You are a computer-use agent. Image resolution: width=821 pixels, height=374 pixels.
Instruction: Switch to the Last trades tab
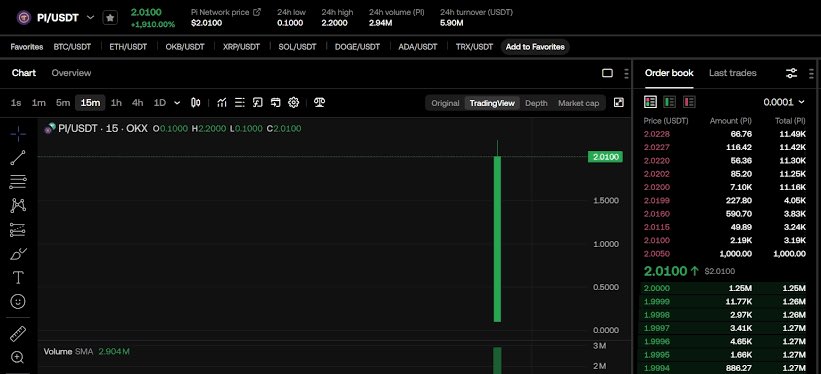click(733, 73)
